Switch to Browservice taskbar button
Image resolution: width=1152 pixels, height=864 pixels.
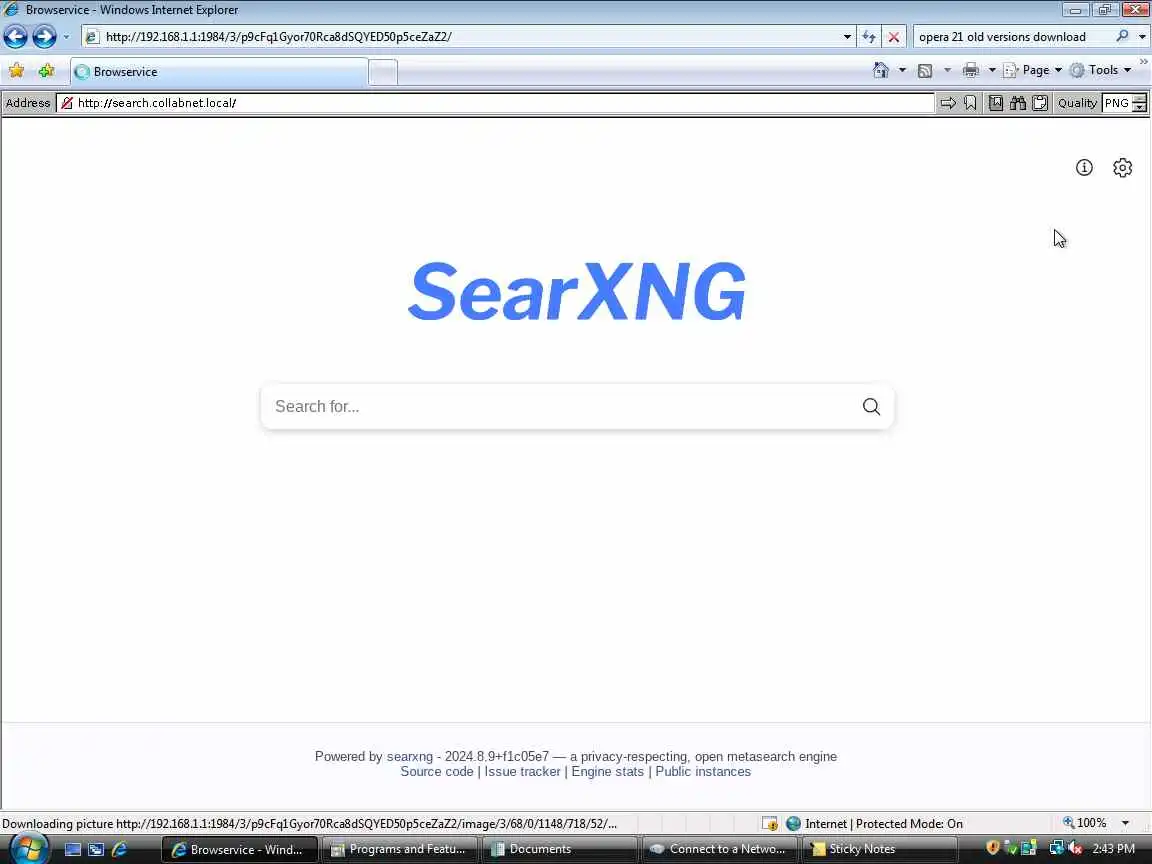[240, 849]
